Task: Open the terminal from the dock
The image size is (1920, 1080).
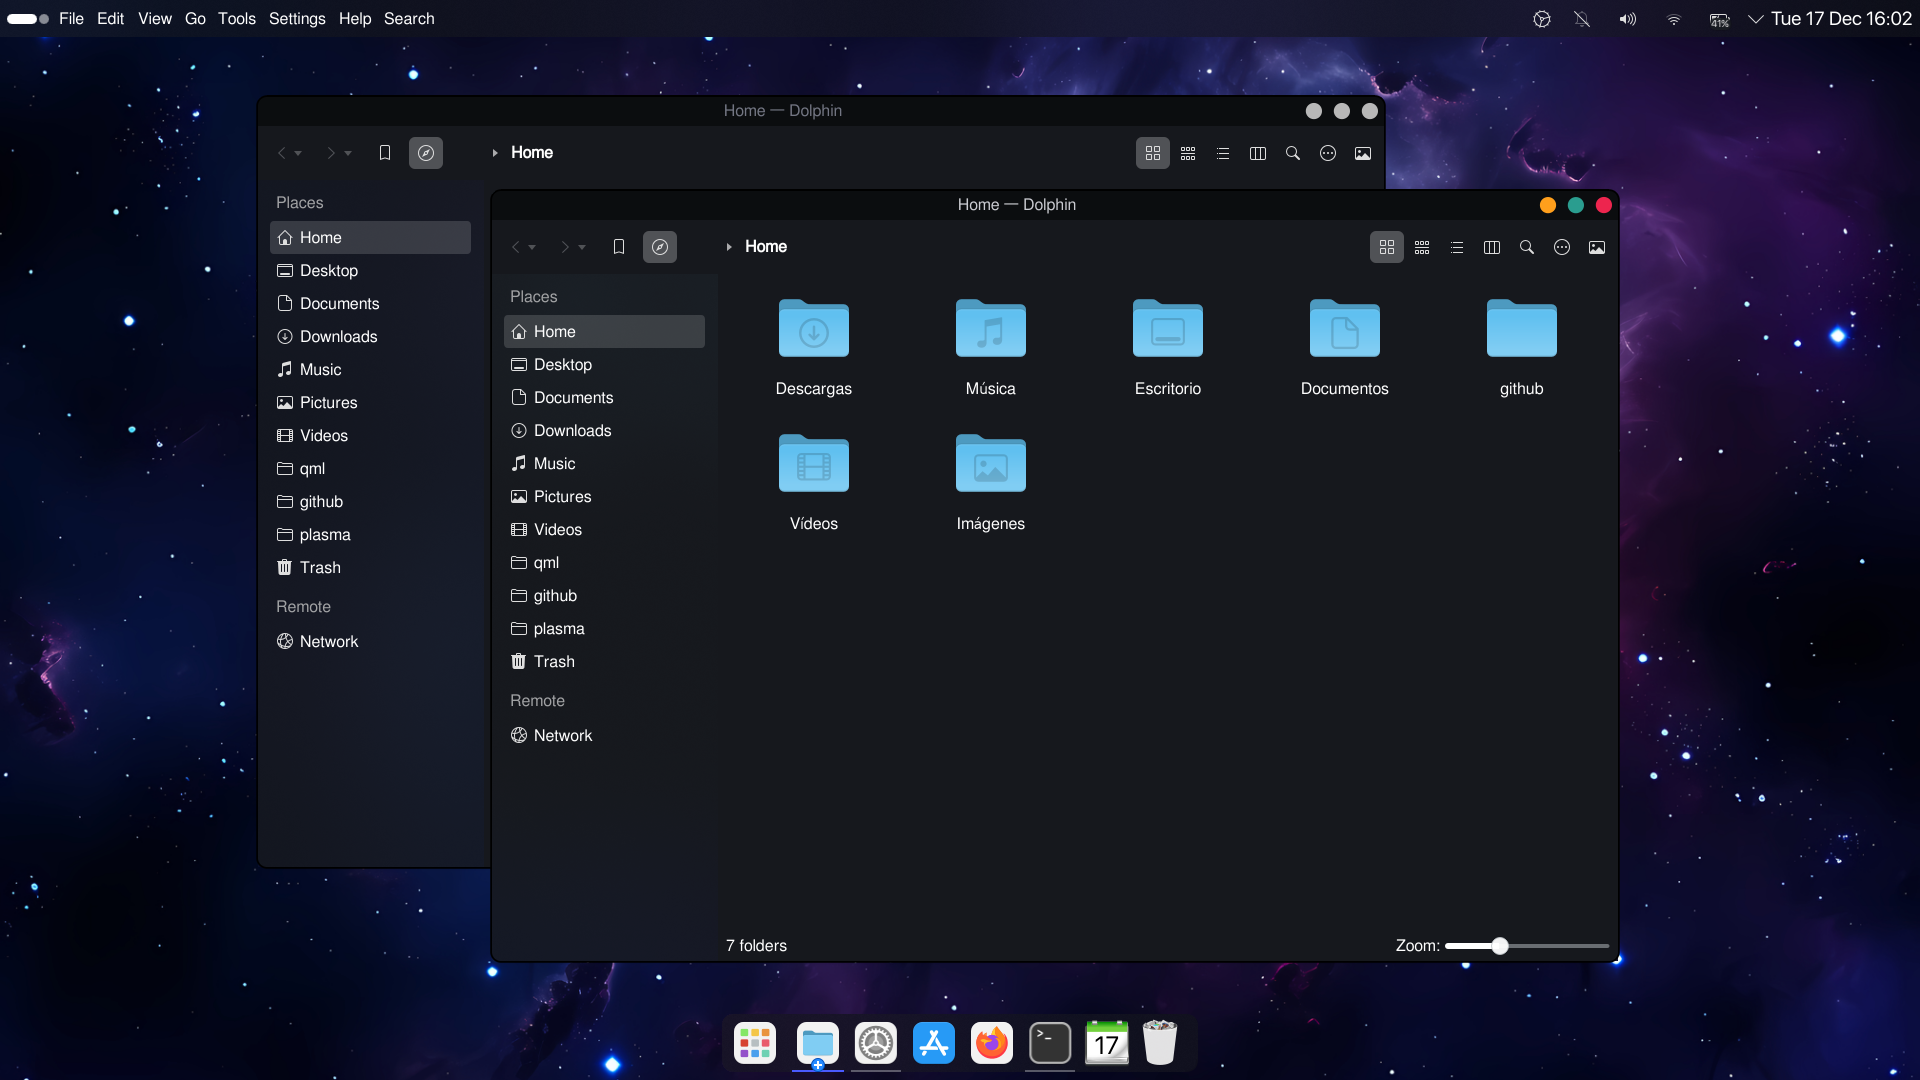Action: 1050,1043
